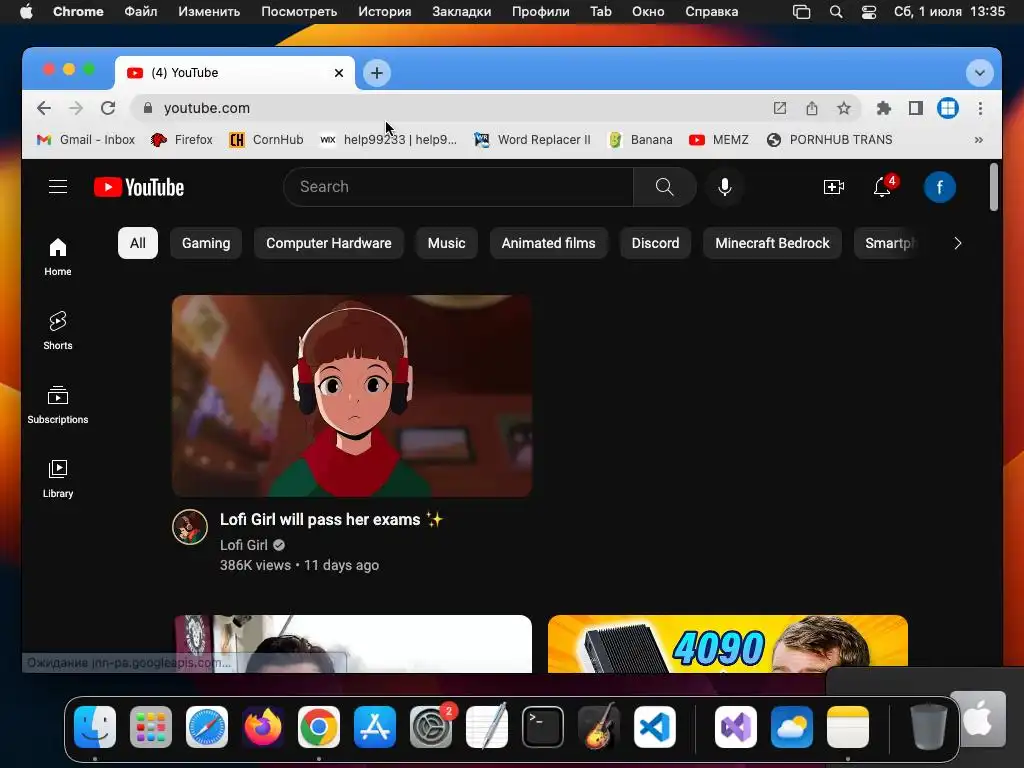Viewport: 1024px width, 768px height.
Task: Open Control Center in the menu bar
Action: point(869,12)
